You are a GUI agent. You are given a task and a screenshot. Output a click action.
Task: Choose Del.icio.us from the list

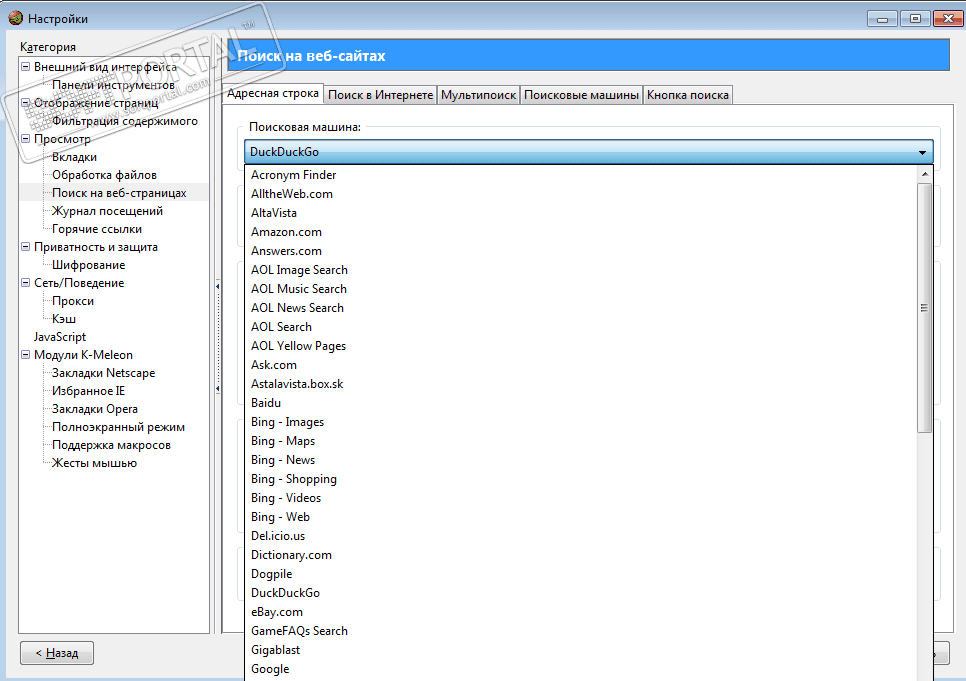(x=581, y=536)
